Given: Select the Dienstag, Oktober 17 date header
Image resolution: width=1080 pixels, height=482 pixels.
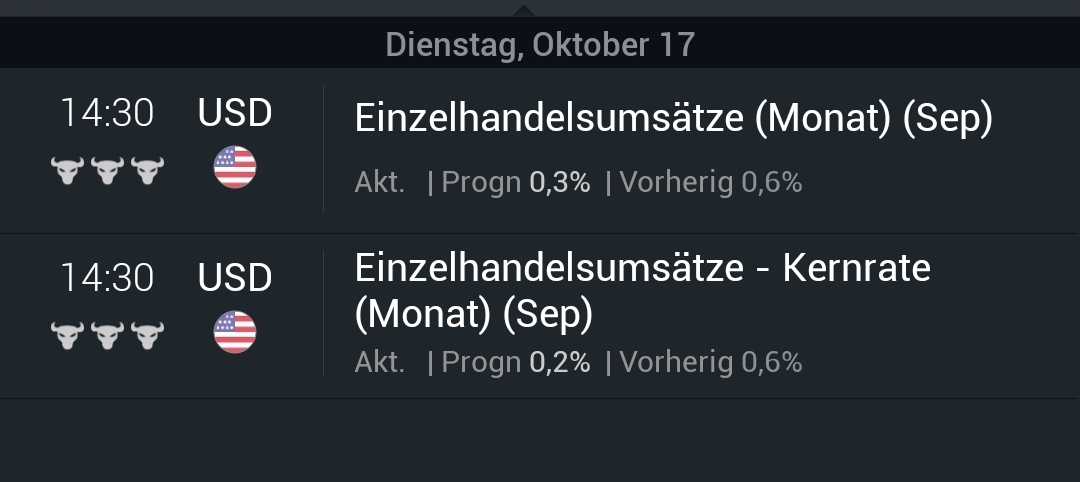Looking at the screenshot, I should click(x=540, y=45).
